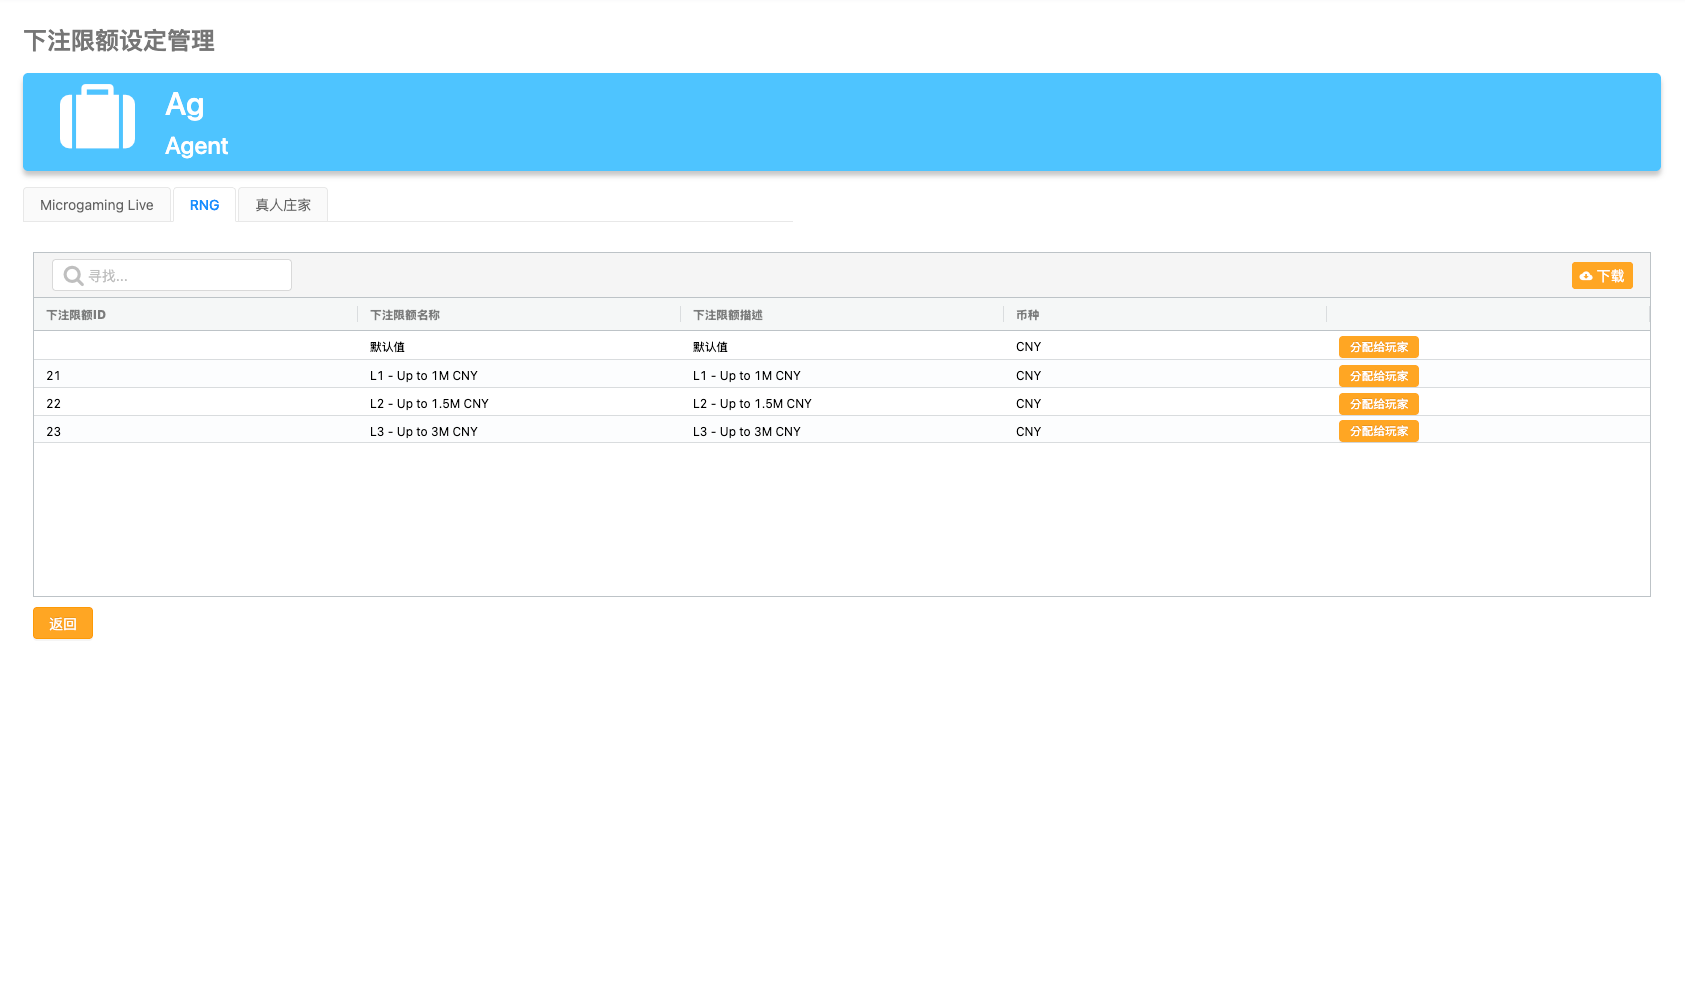Click the 下注限额描述 column header
The image size is (1685, 1005).
[x=728, y=315]
